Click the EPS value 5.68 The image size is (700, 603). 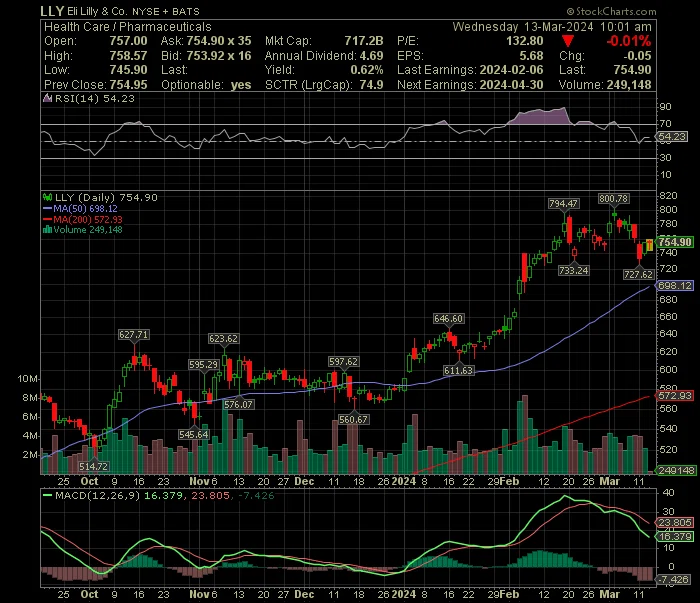click(531, 56)
